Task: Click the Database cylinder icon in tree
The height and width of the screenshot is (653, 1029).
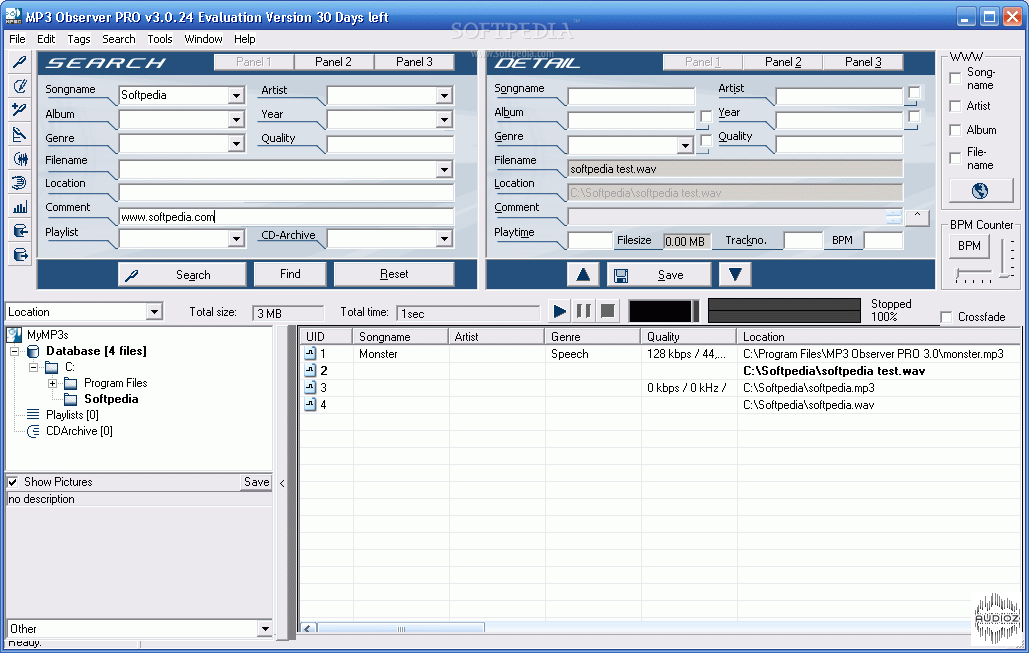Action: [33, 351]
